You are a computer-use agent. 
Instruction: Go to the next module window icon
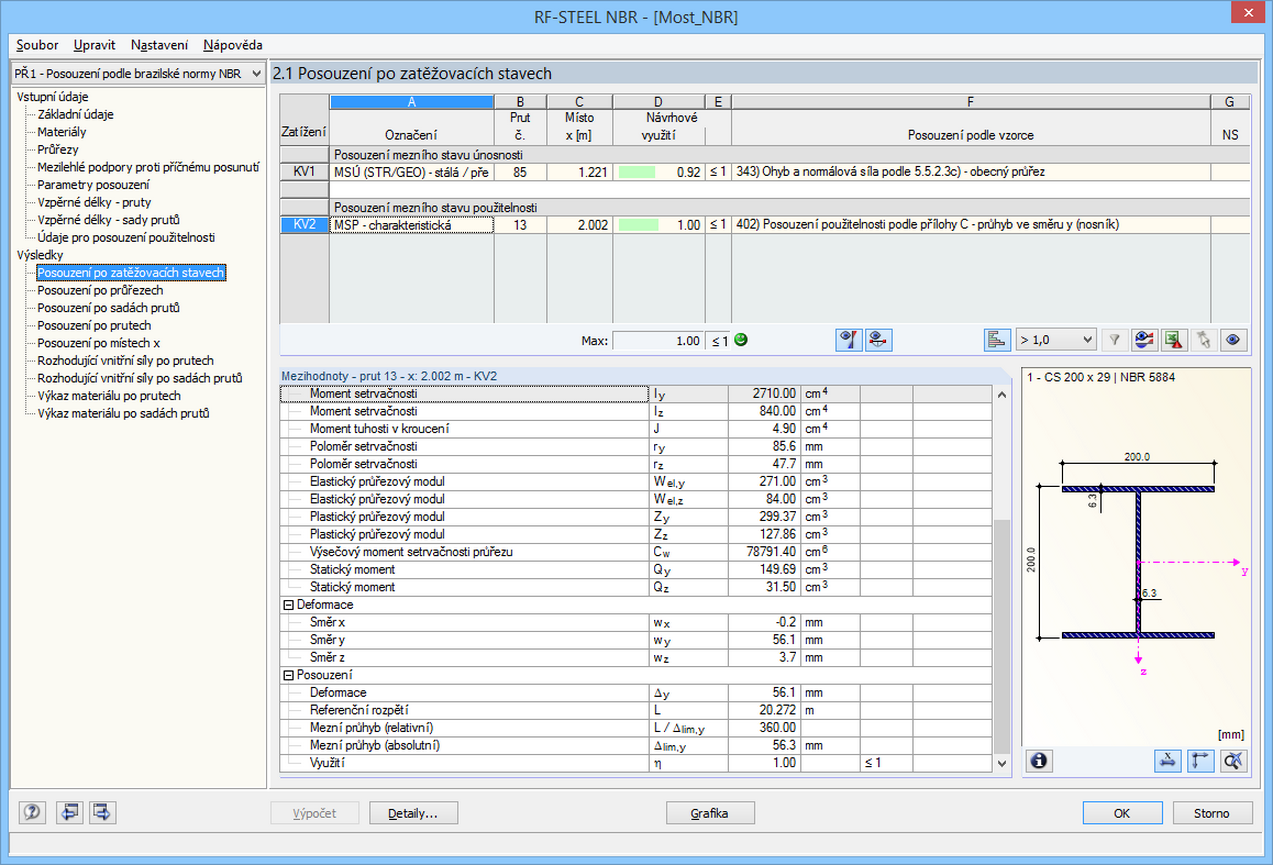click(x=102, y=813)
